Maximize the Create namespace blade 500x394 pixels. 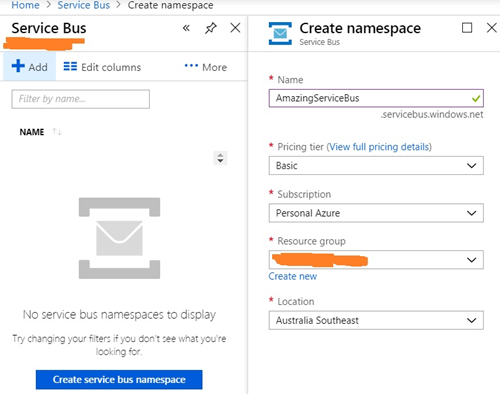click(467, 28)
